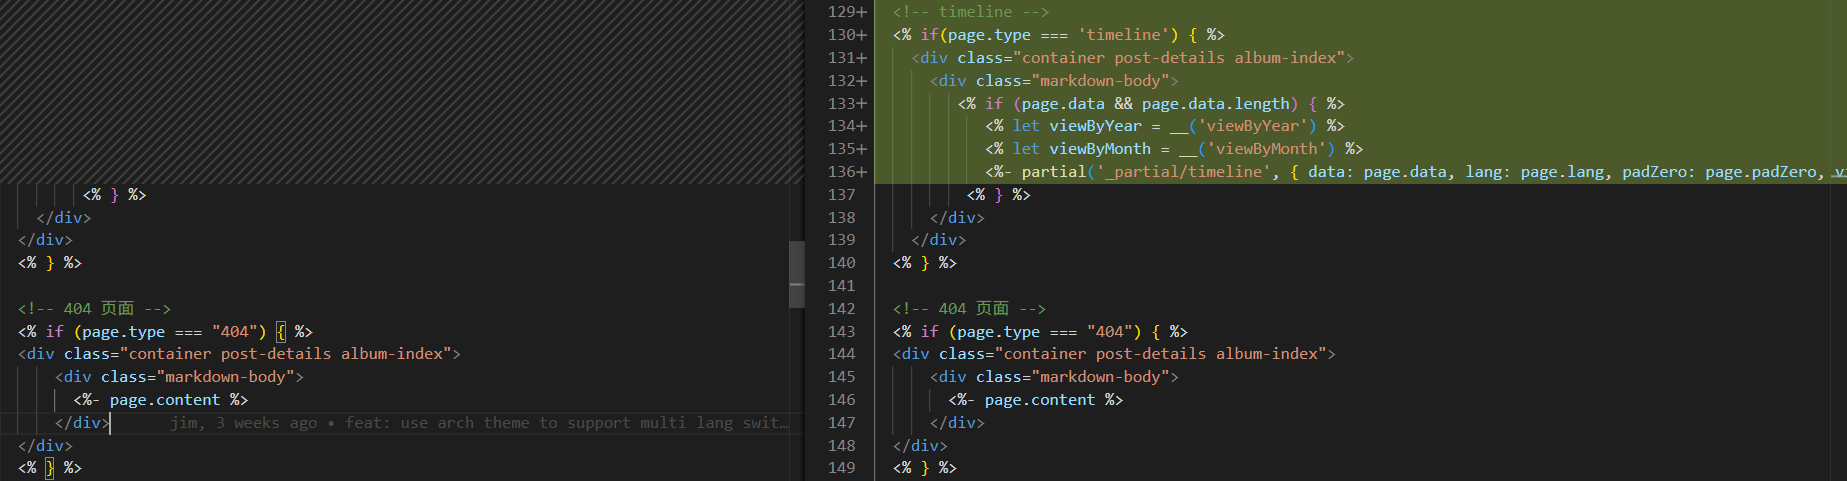Click the highlighted '}' on left pane's last line
The image size is (1847, 481).
click(x=50, y=468)
